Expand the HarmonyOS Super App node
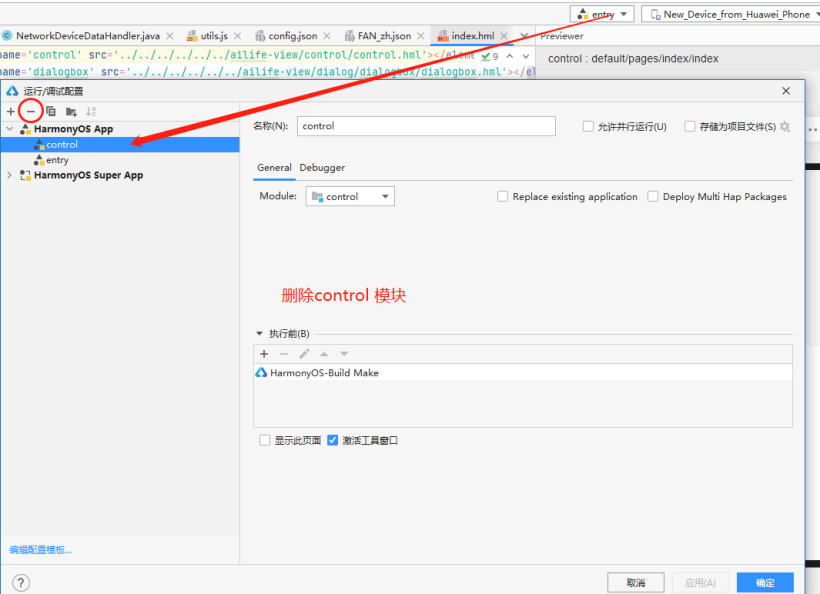The image size is (820, 594). pyautogui.click(x=10, y=175)
